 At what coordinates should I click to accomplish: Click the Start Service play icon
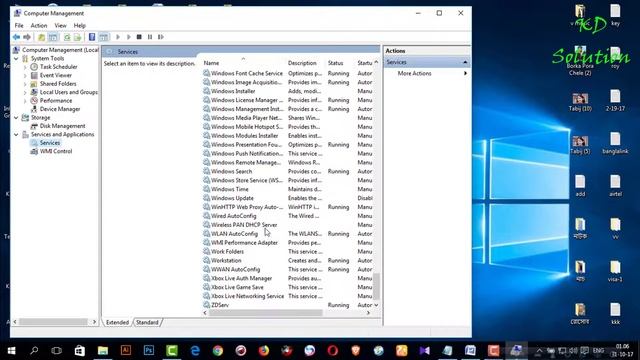click(x=118, y=37)
